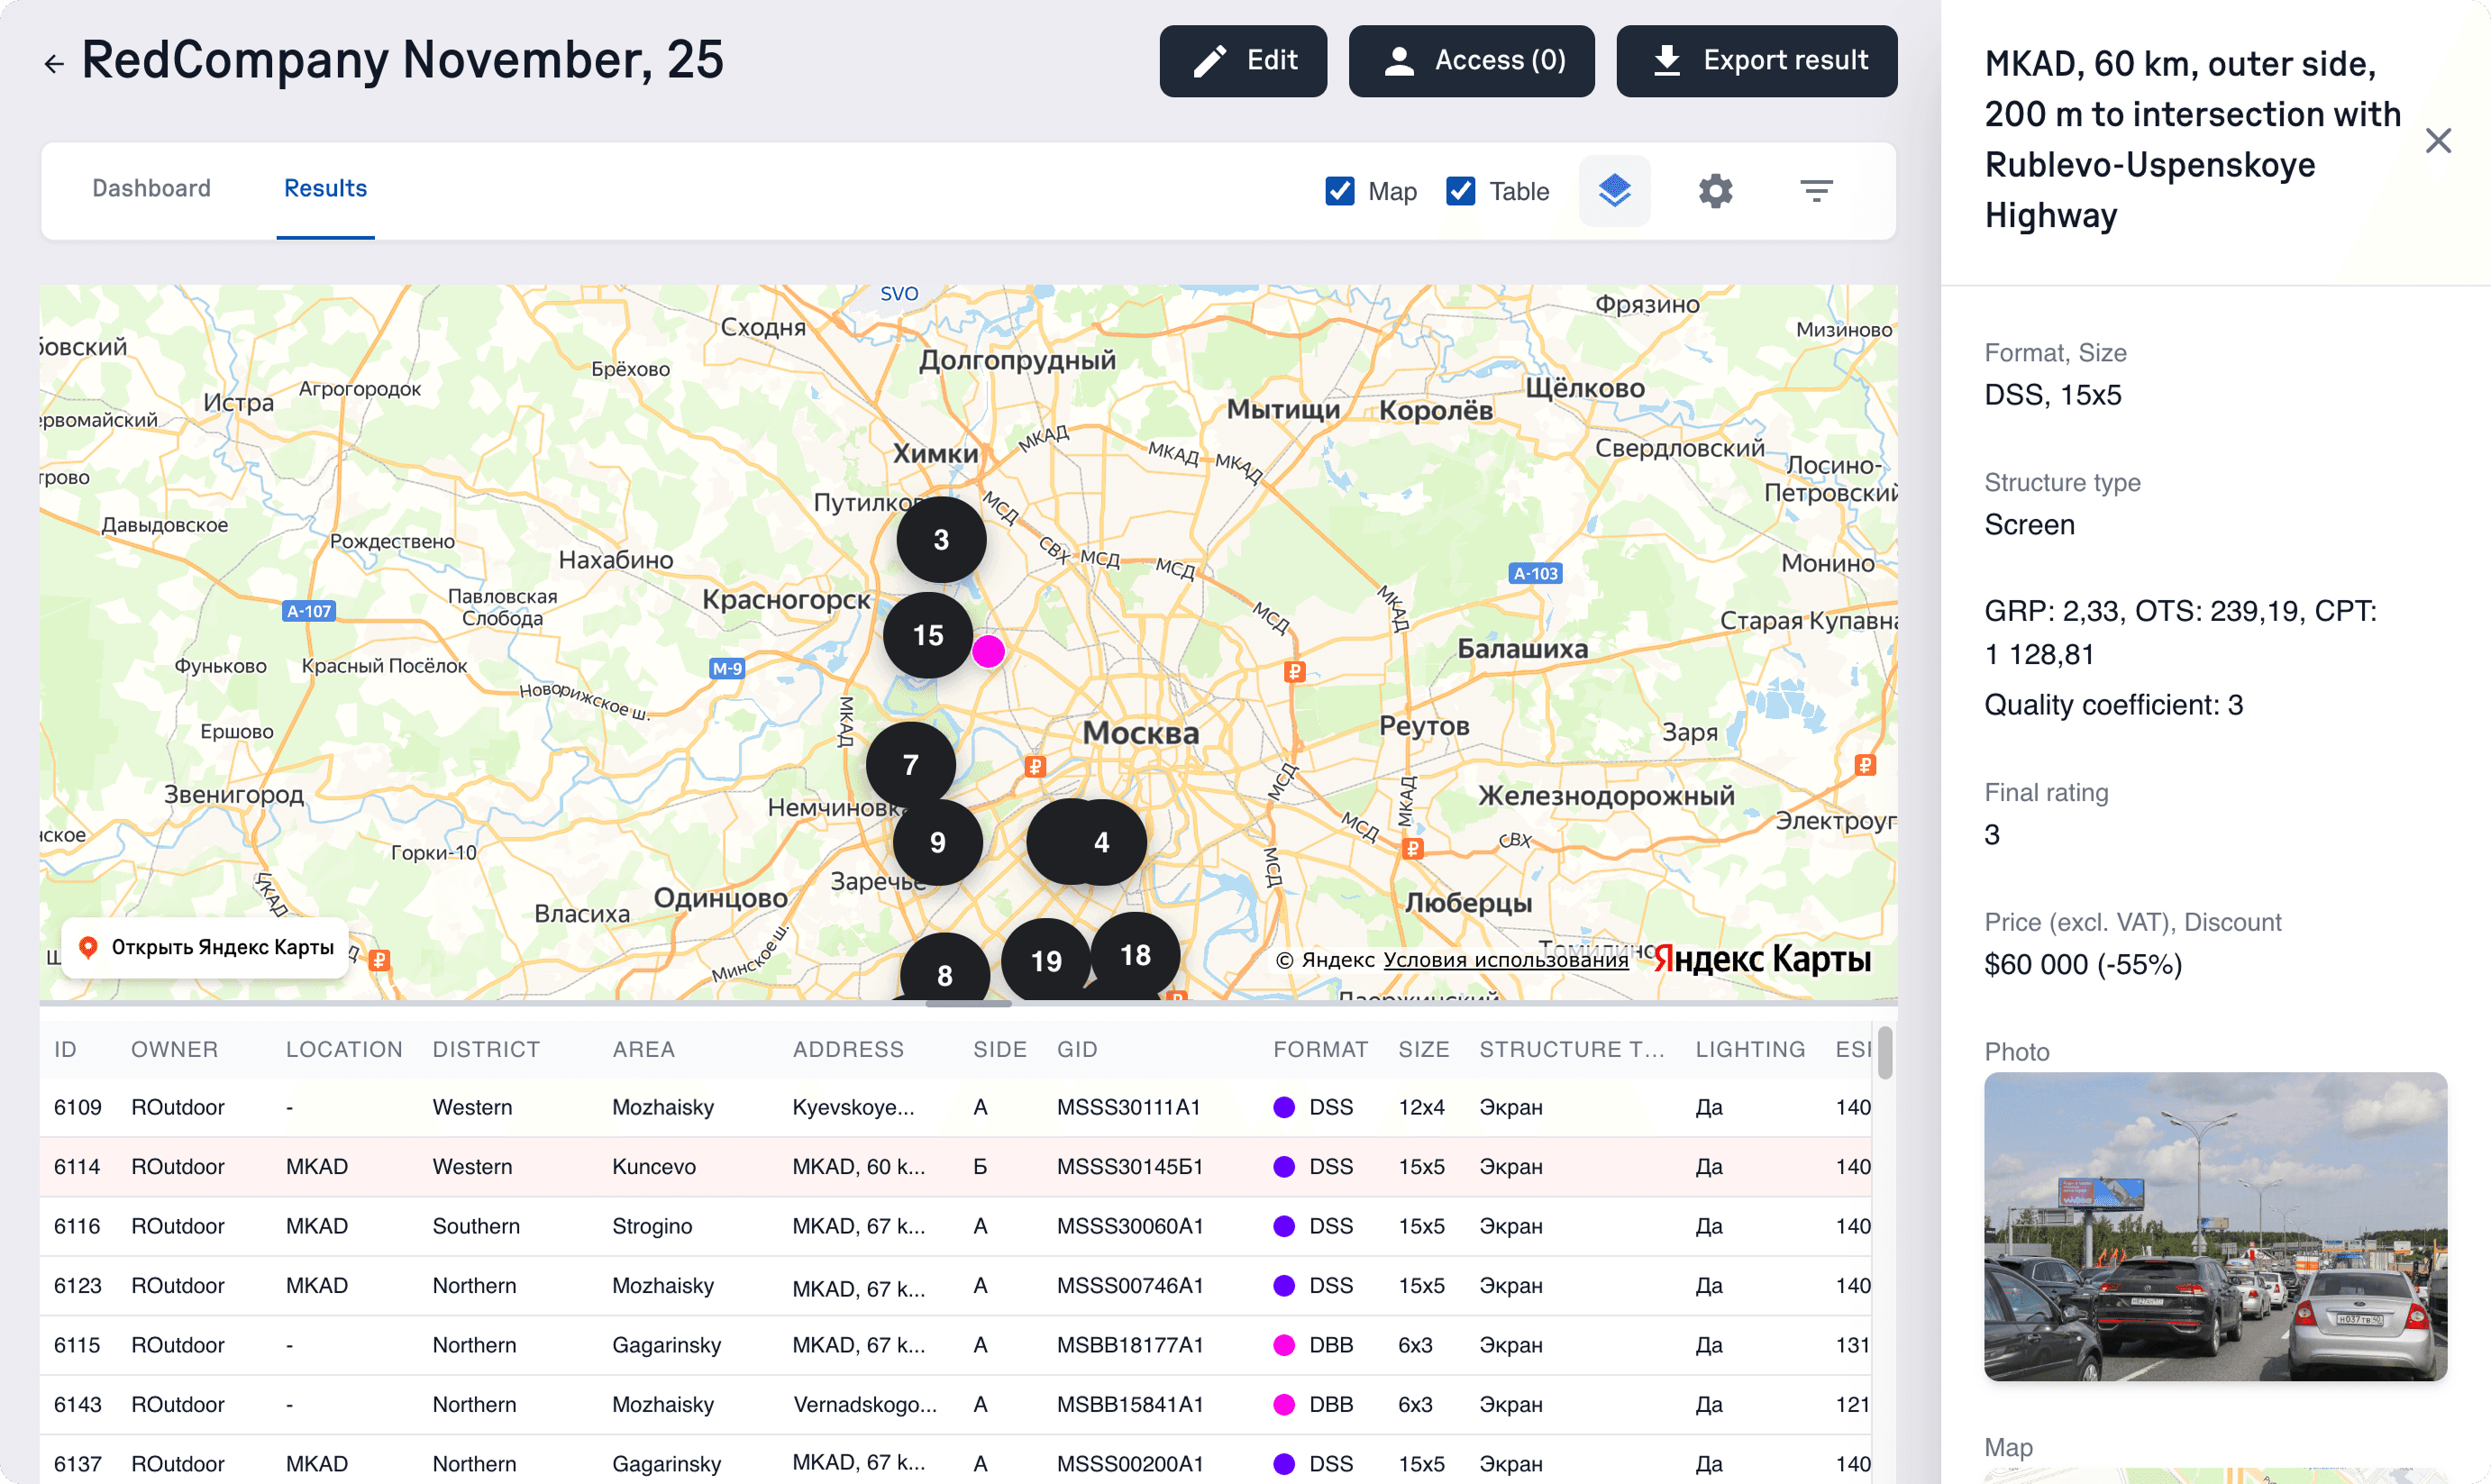
Task: Click magenta DBB dot in row 6115
Action: coord(1284,1345)
